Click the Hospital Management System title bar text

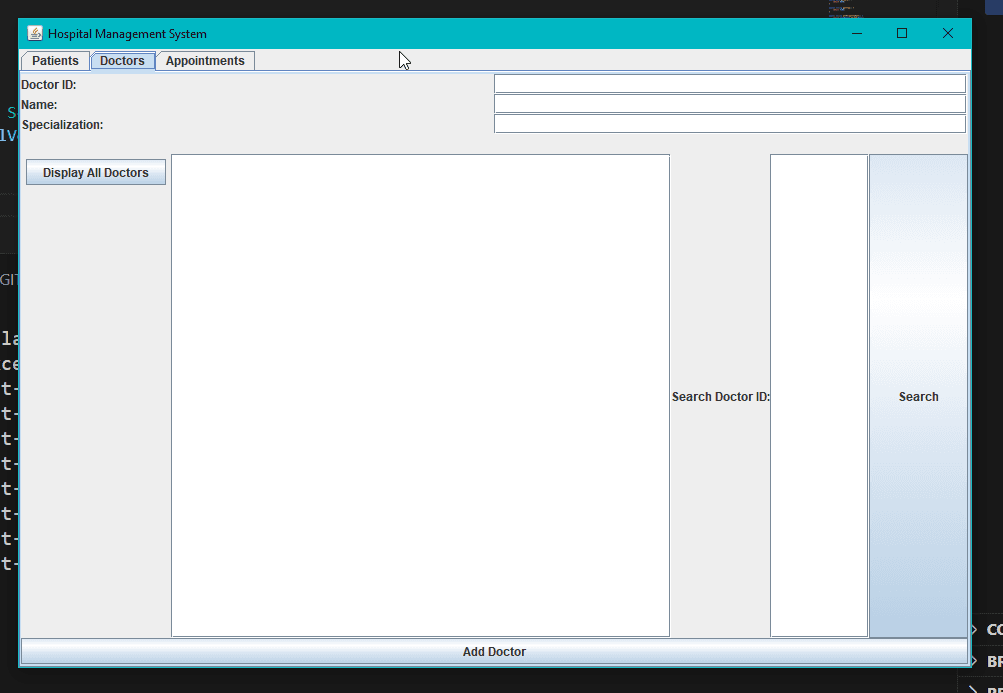(127, 34)
